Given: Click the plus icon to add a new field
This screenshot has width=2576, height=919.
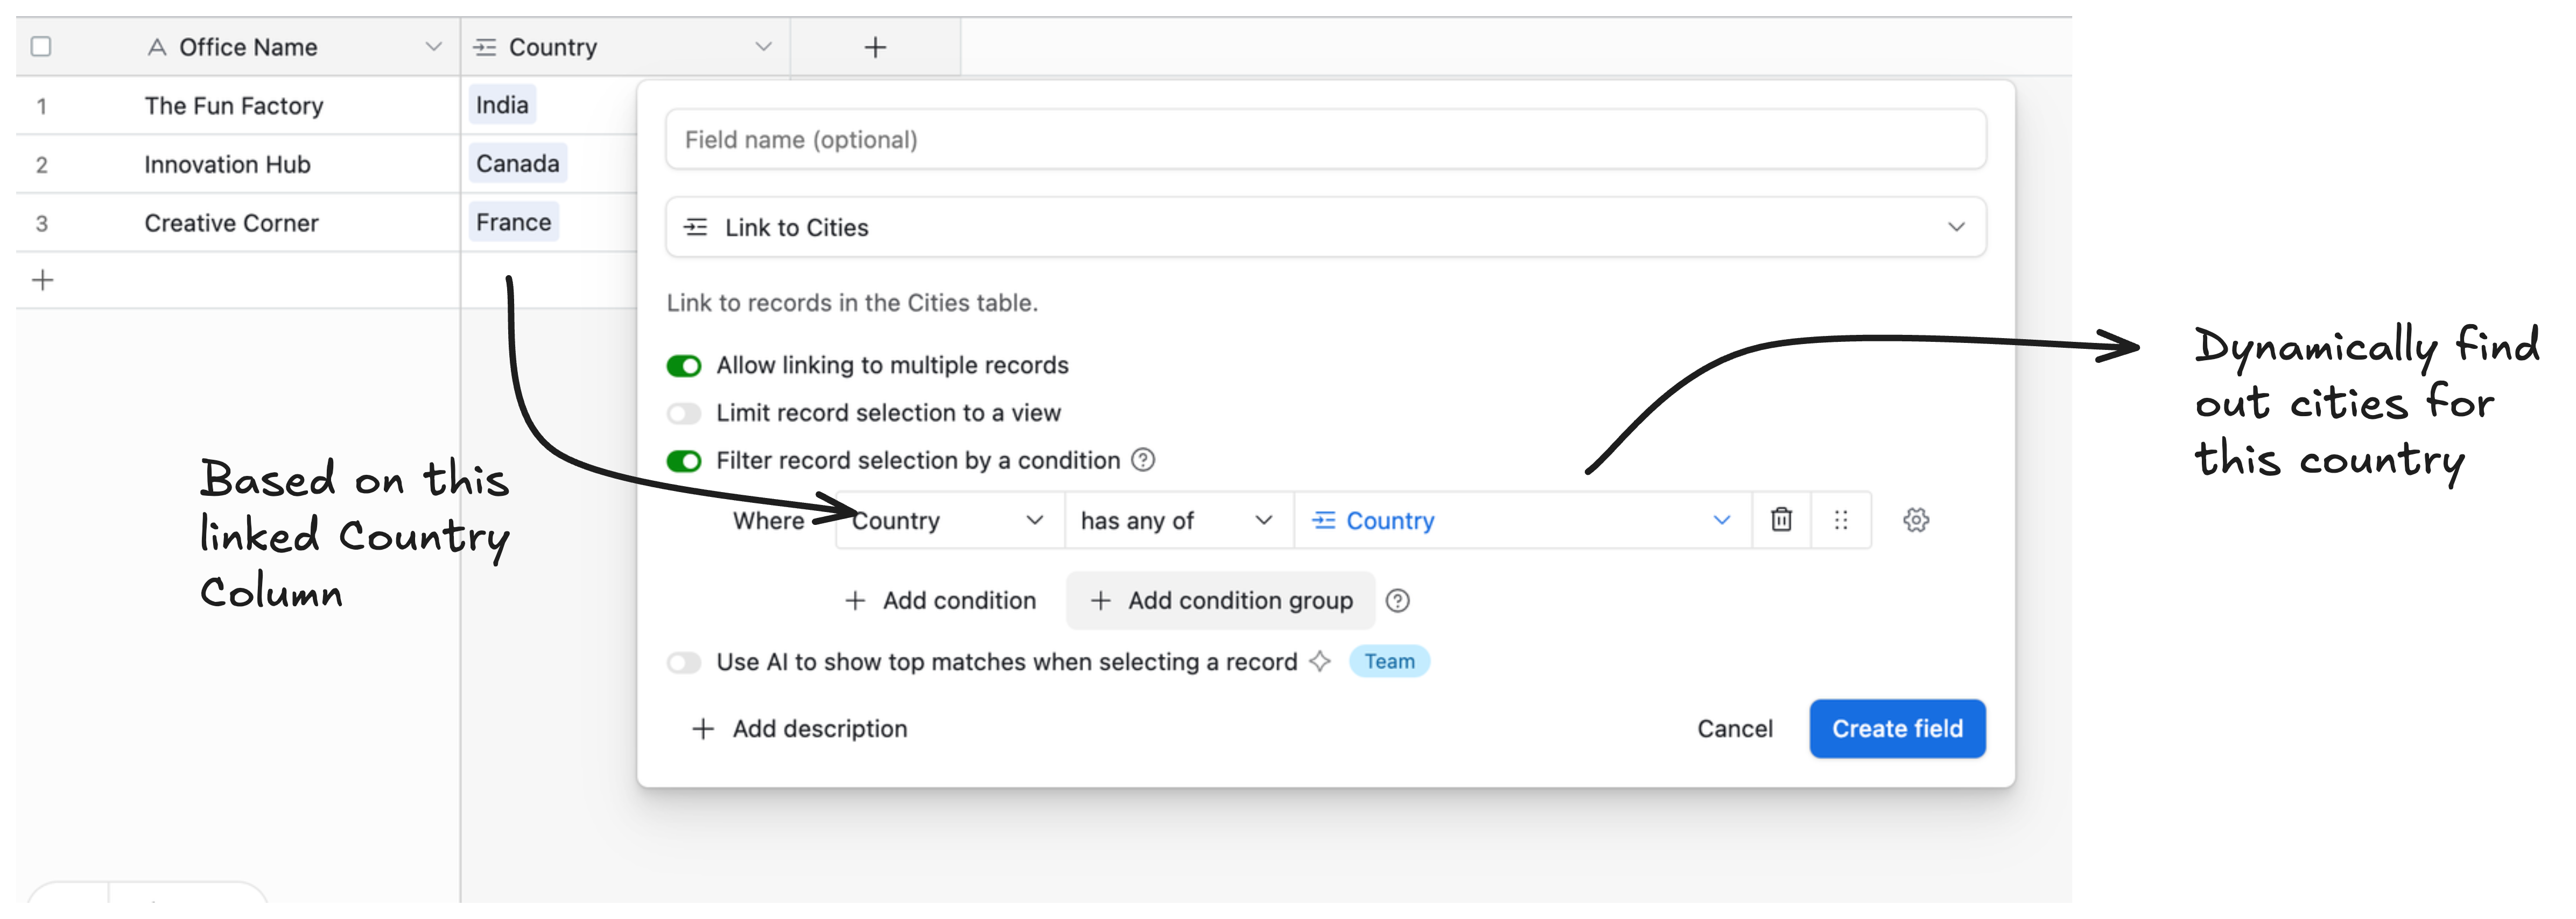Looking at the screenshot, I should tap(875, 46).
